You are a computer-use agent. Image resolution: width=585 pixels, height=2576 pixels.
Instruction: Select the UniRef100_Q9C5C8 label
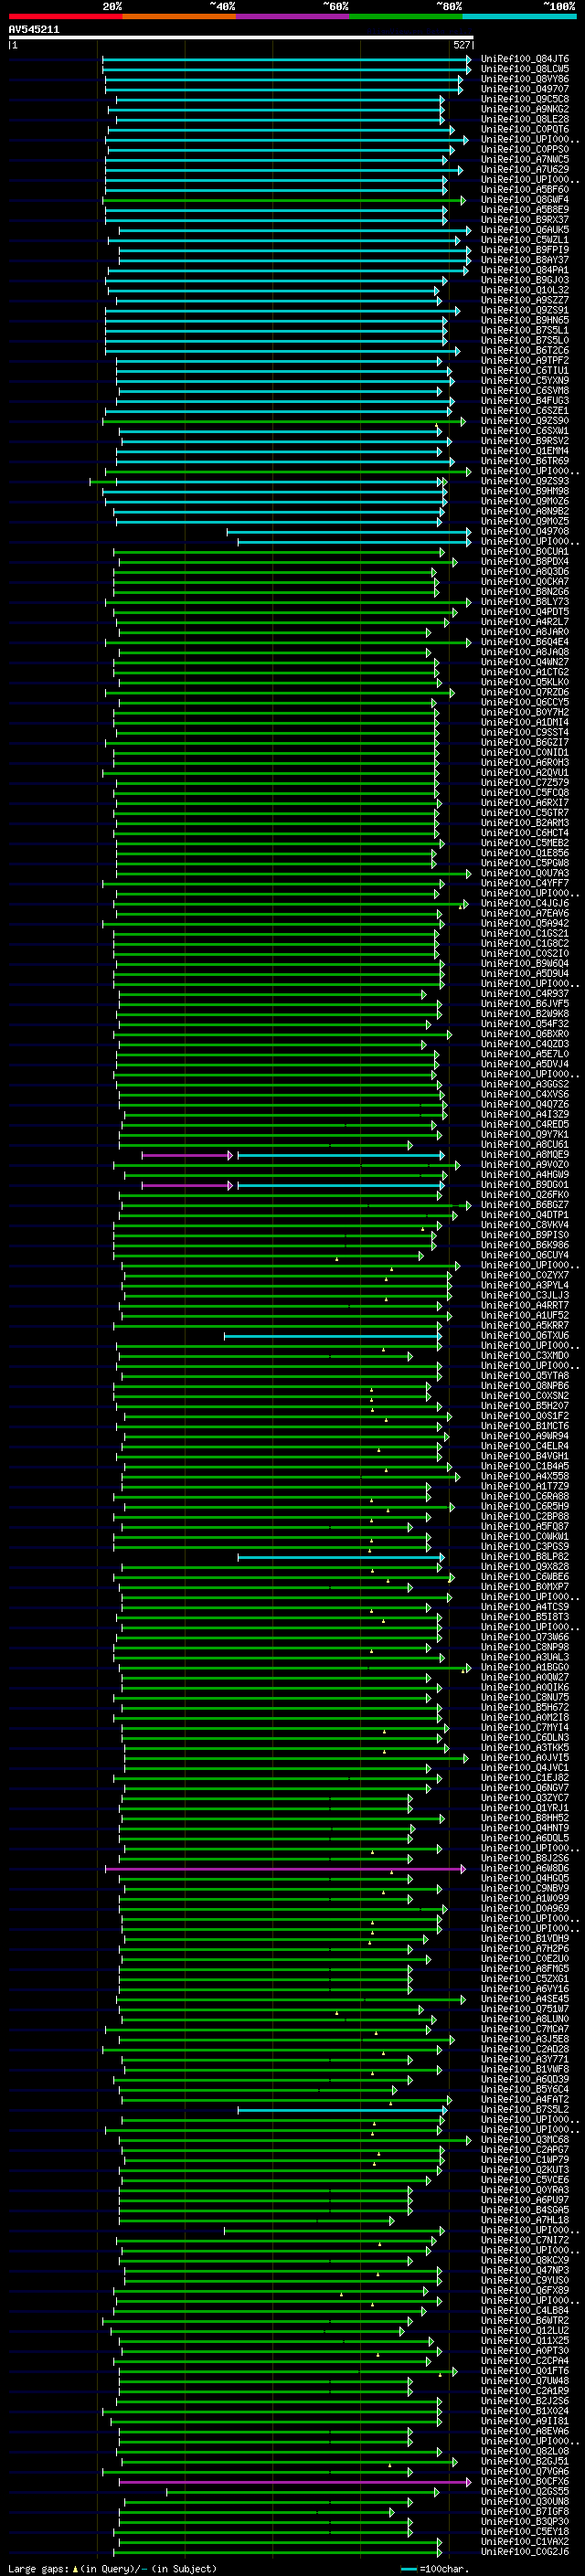coord(525,99)
